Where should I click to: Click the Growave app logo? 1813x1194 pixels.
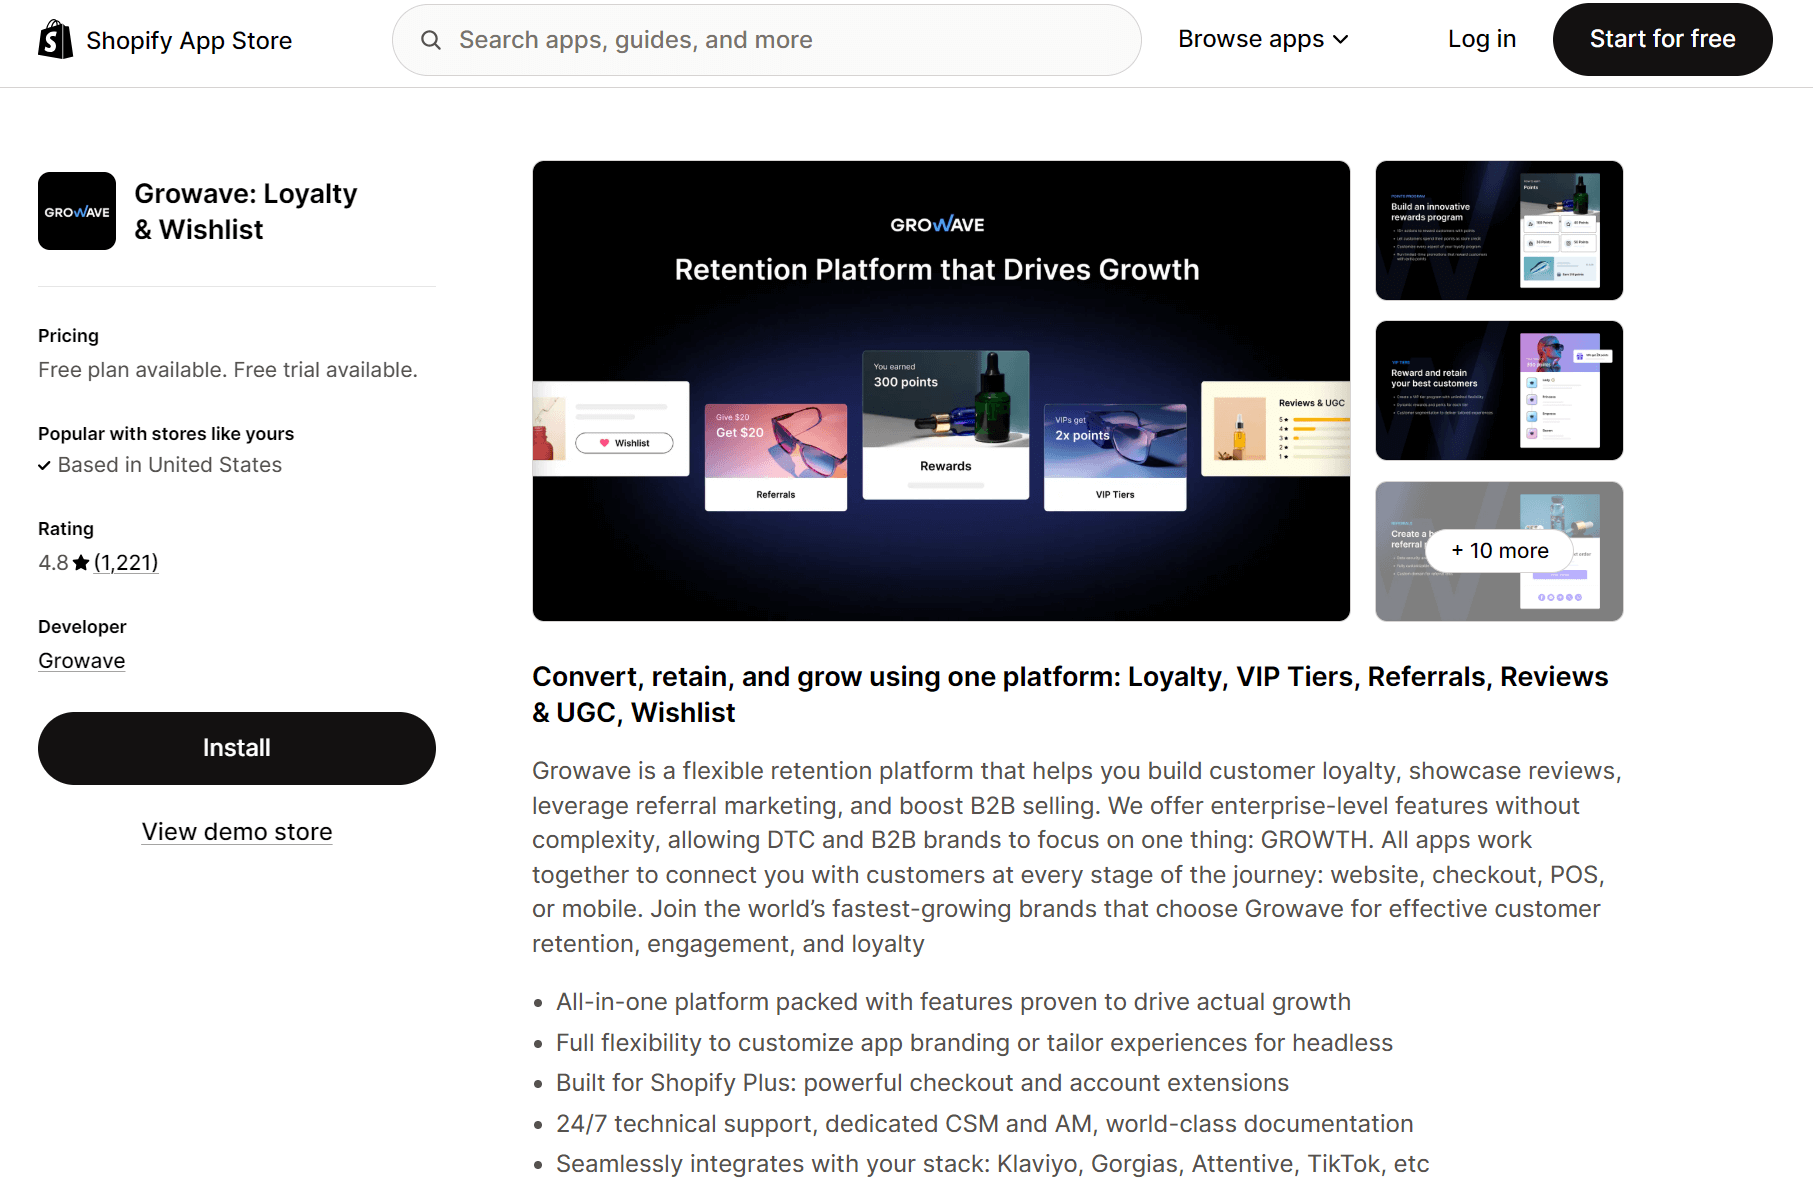pos(77,211)
